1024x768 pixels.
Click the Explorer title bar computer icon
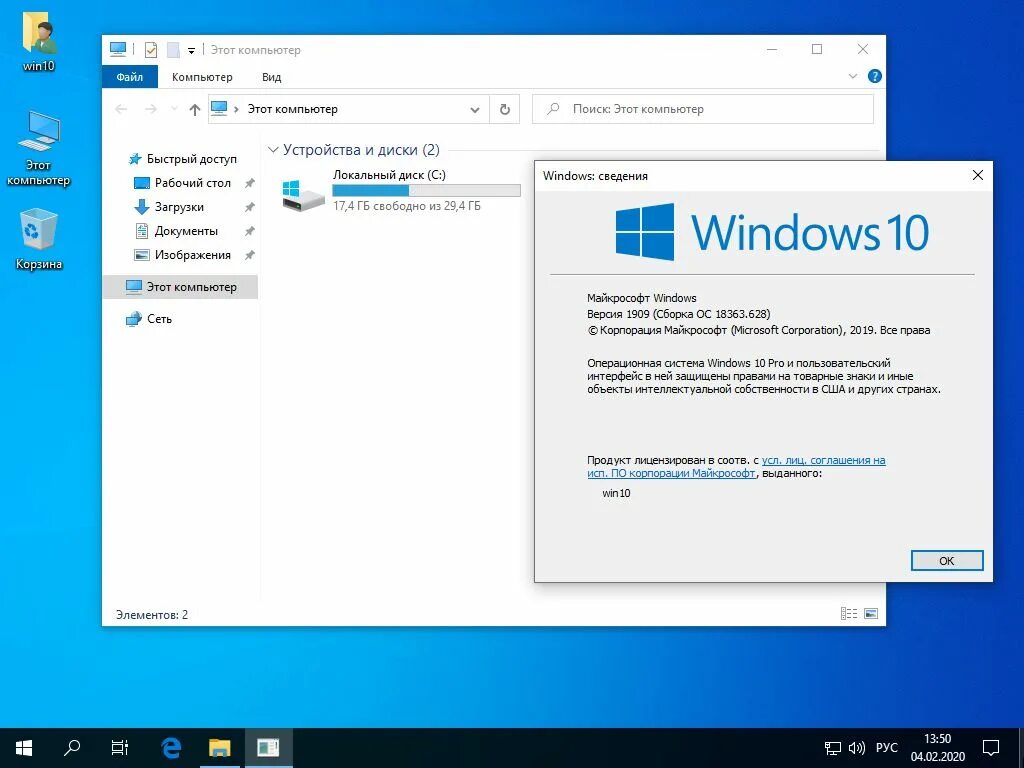pos(118,49)
